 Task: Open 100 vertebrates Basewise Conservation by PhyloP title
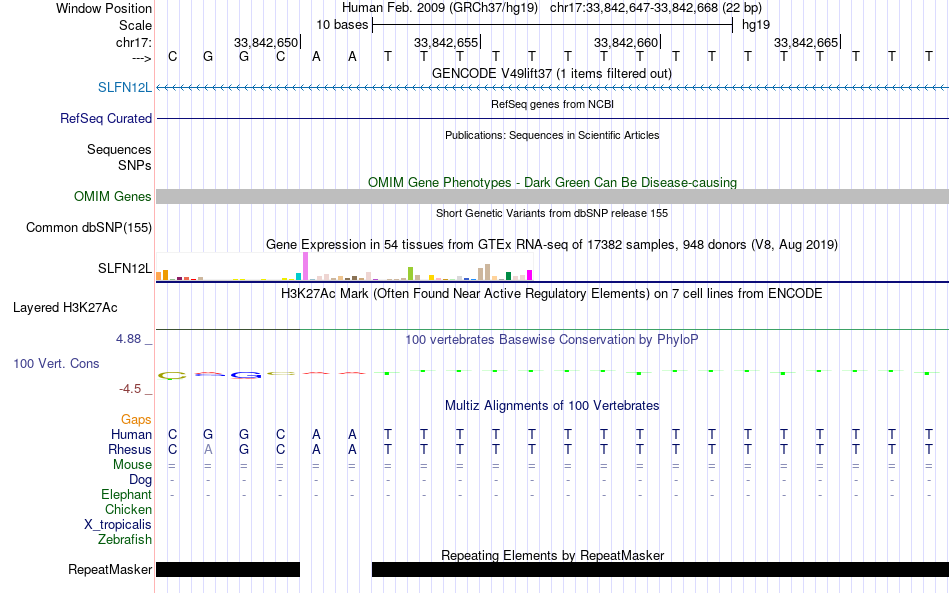(x=551, y=340)
